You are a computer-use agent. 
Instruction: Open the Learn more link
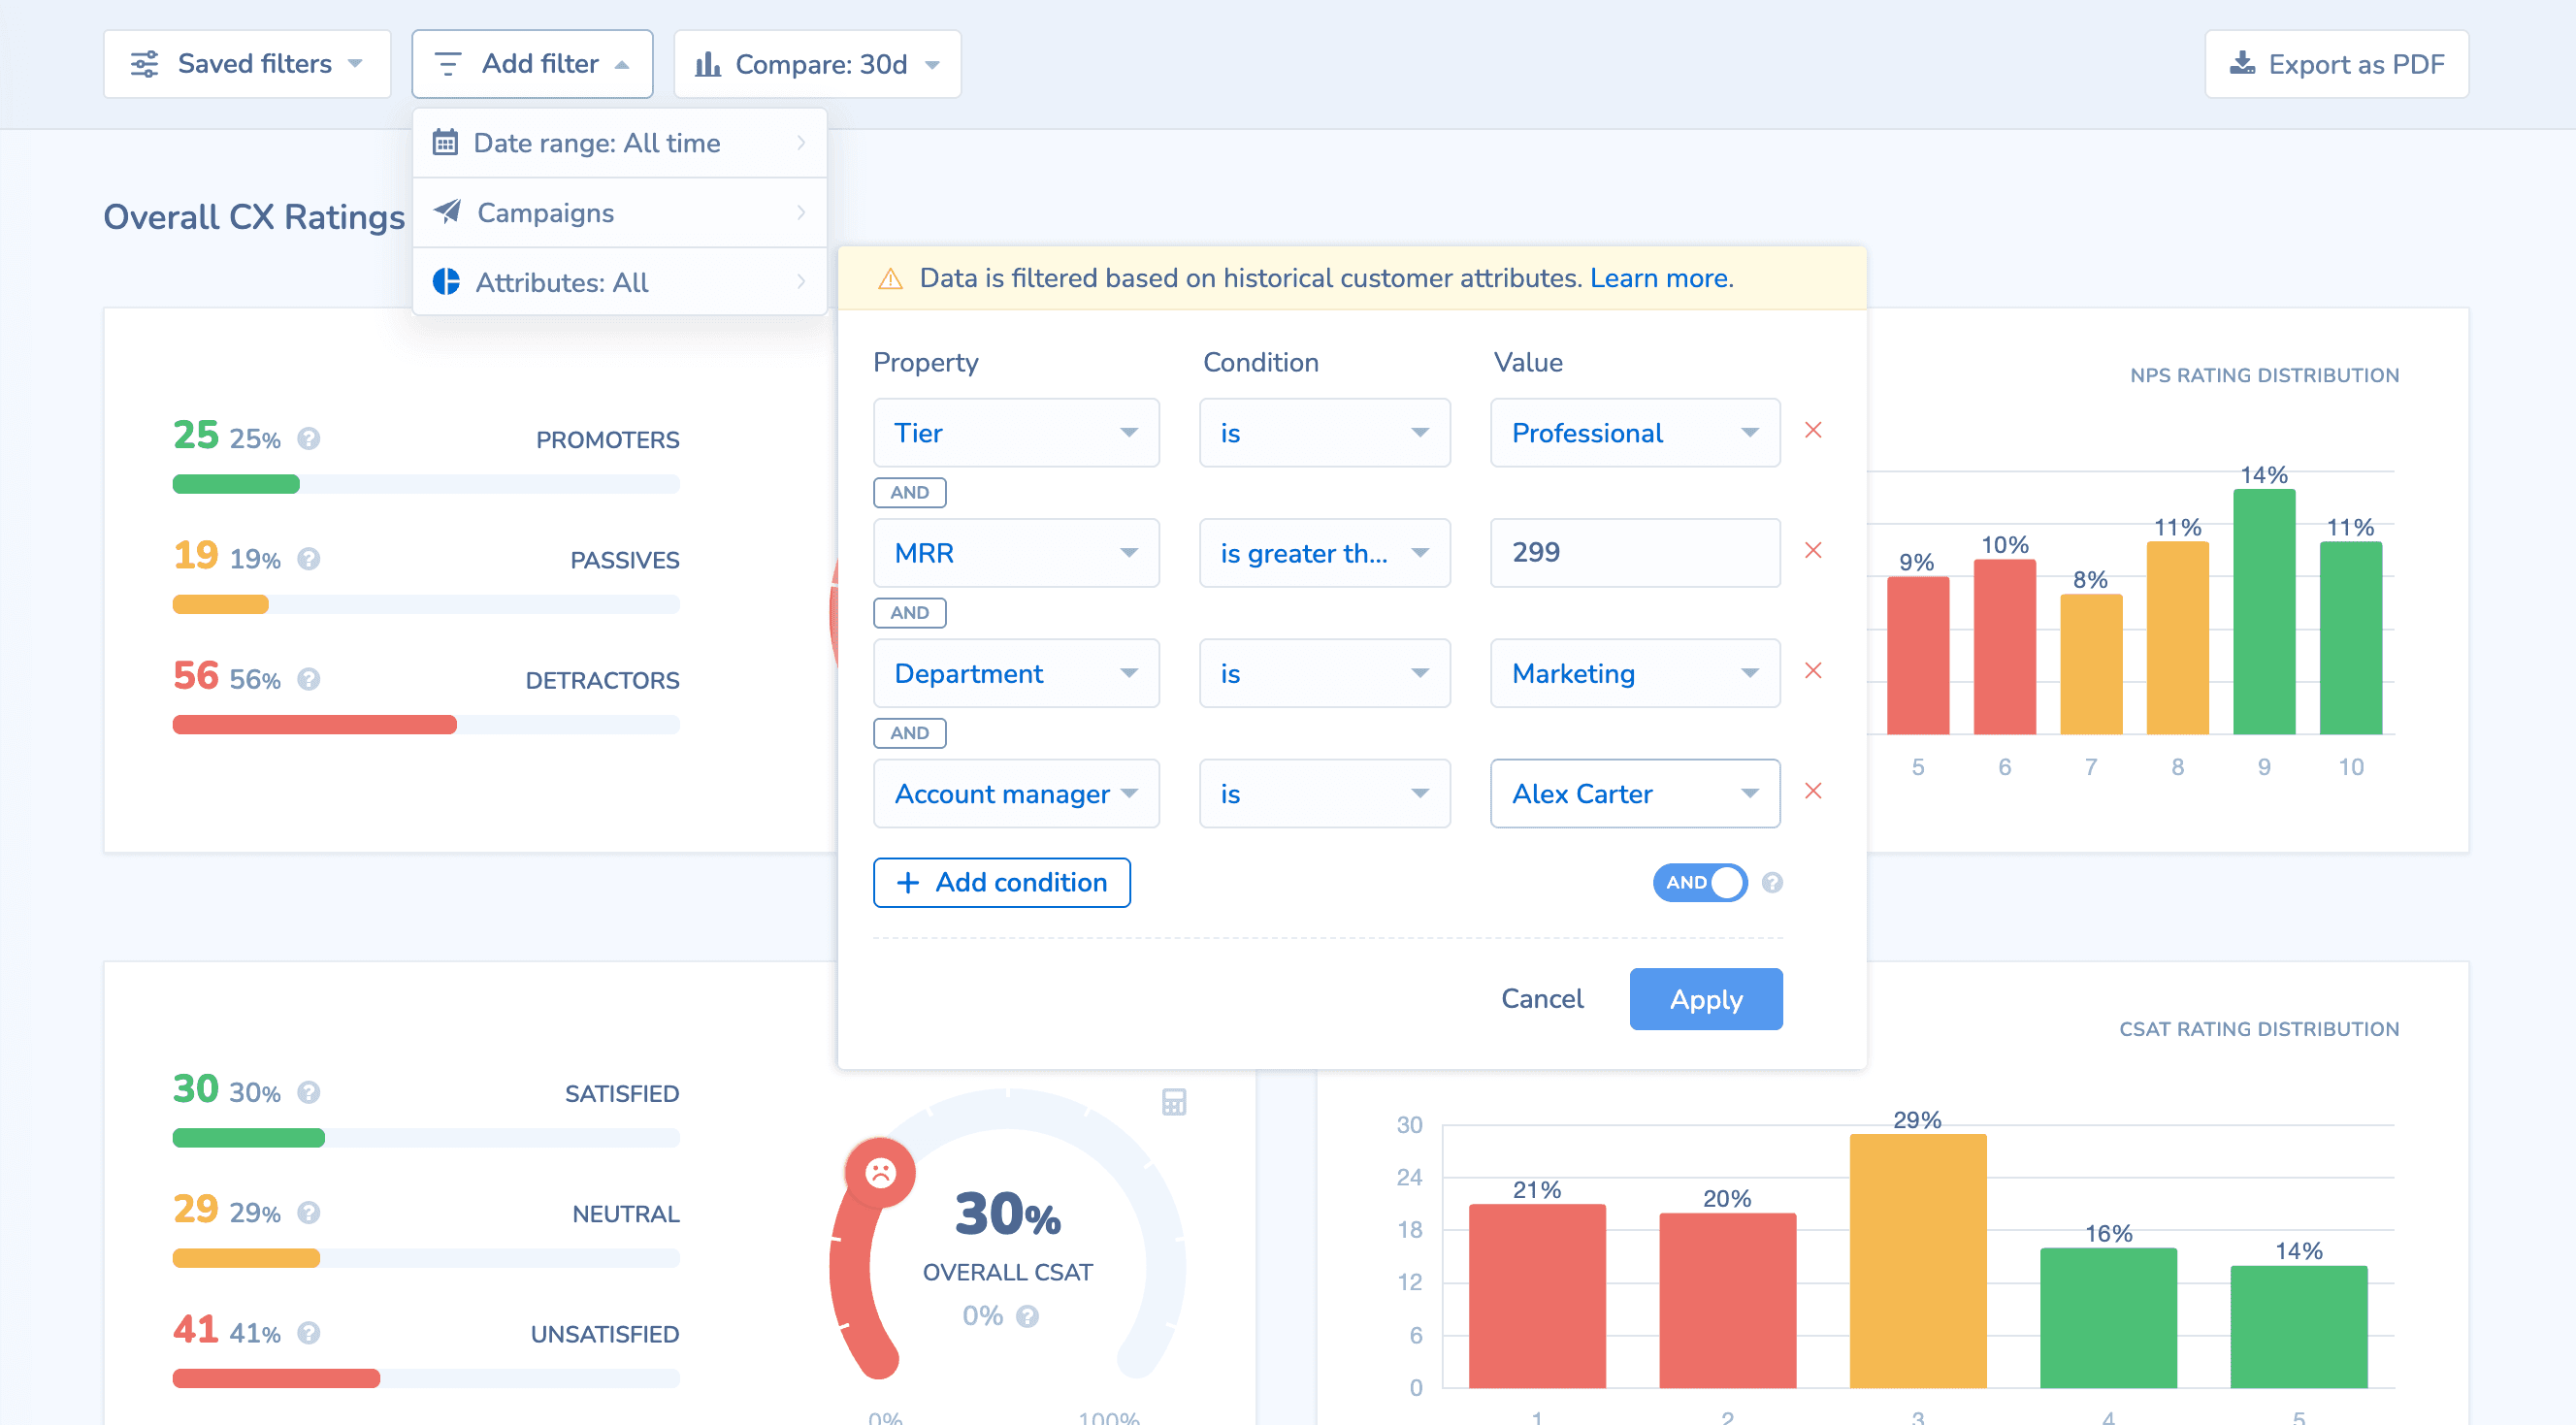click(x=1660, y=278)
